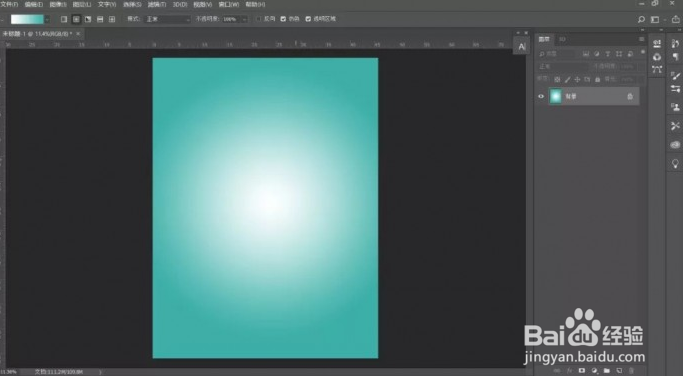The height and width of the screenshot is (381, 683).
Task: Click create new layer icon at bottom
Action: 619,371
